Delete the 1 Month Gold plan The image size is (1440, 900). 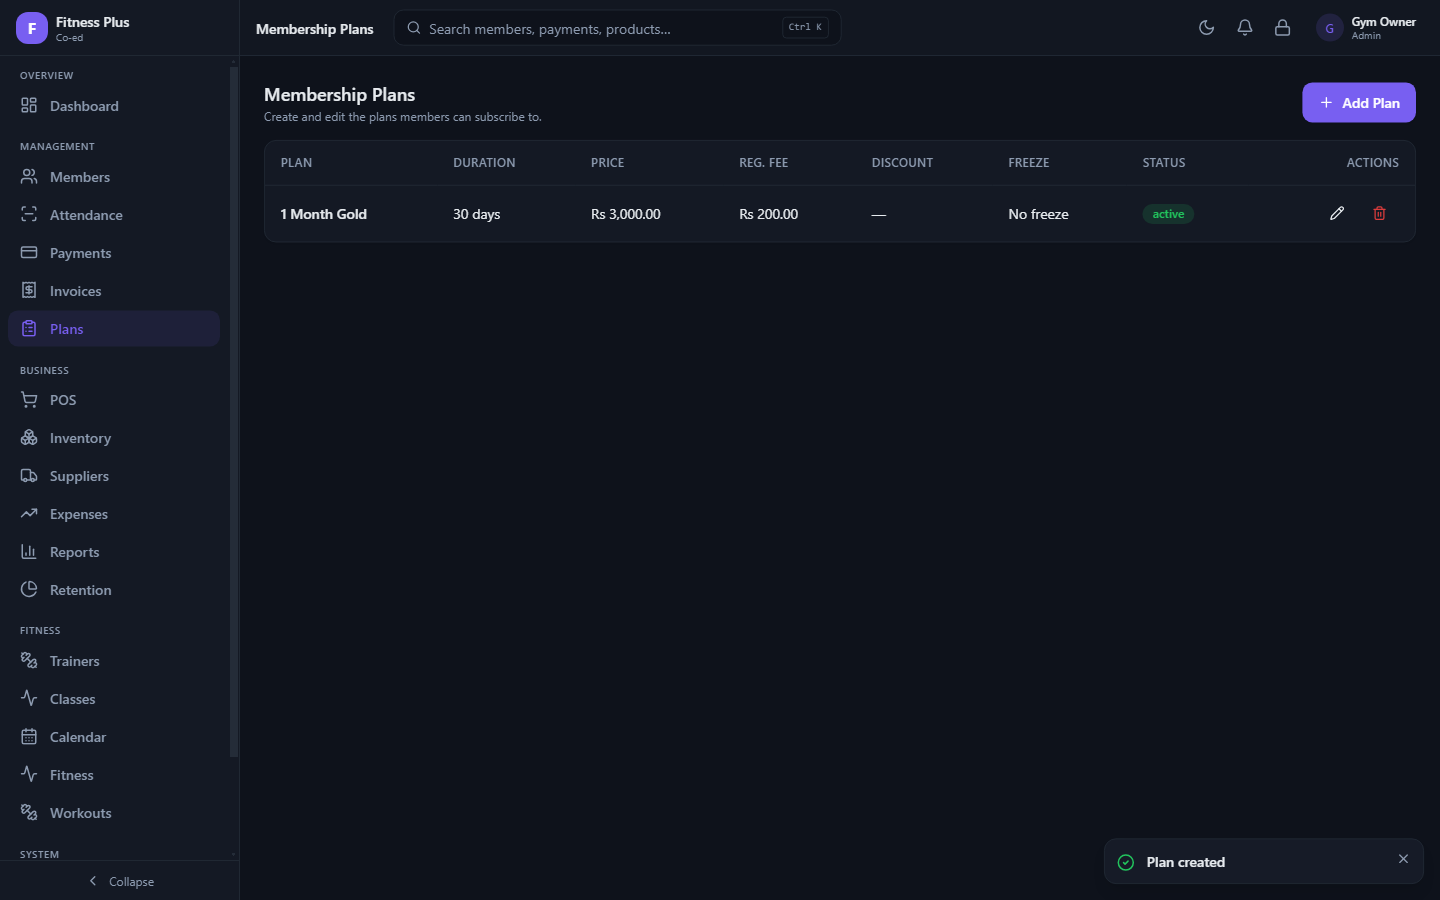[1379, 213]
